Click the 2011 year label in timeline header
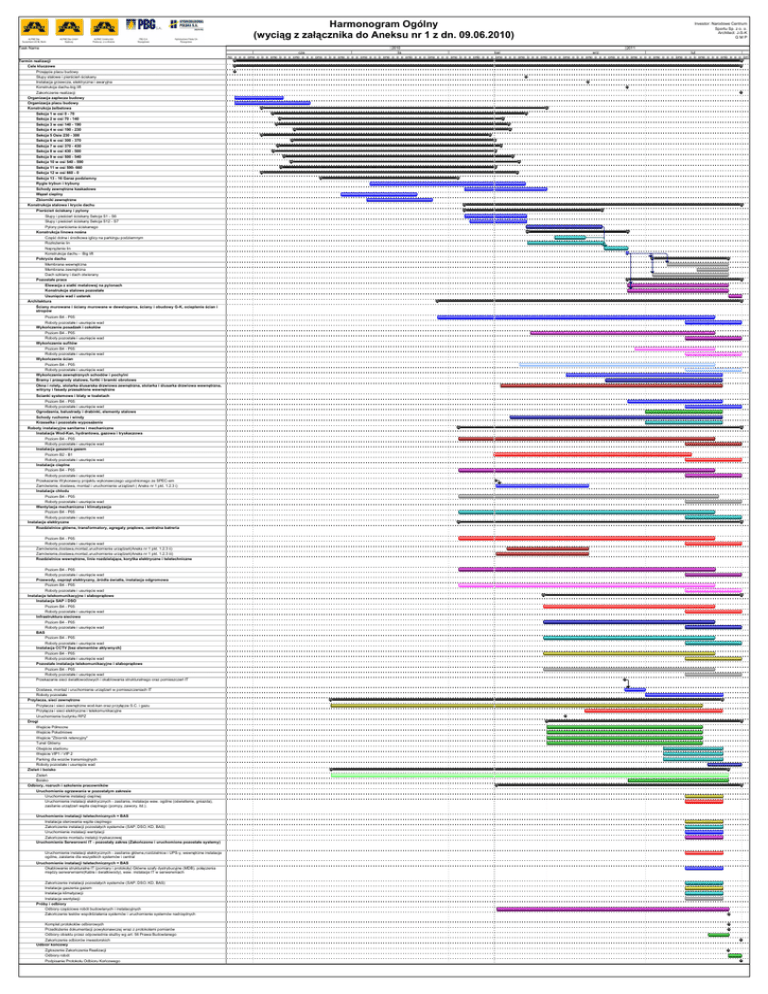 [632, 46]
